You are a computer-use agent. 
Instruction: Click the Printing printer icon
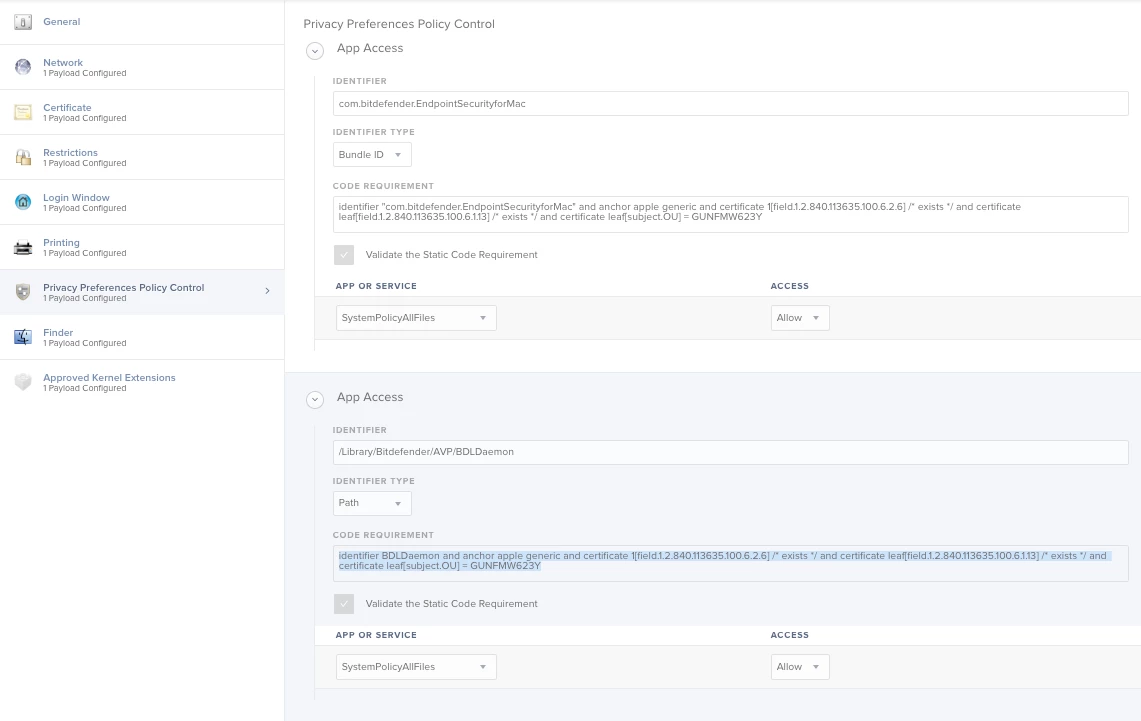23,247
